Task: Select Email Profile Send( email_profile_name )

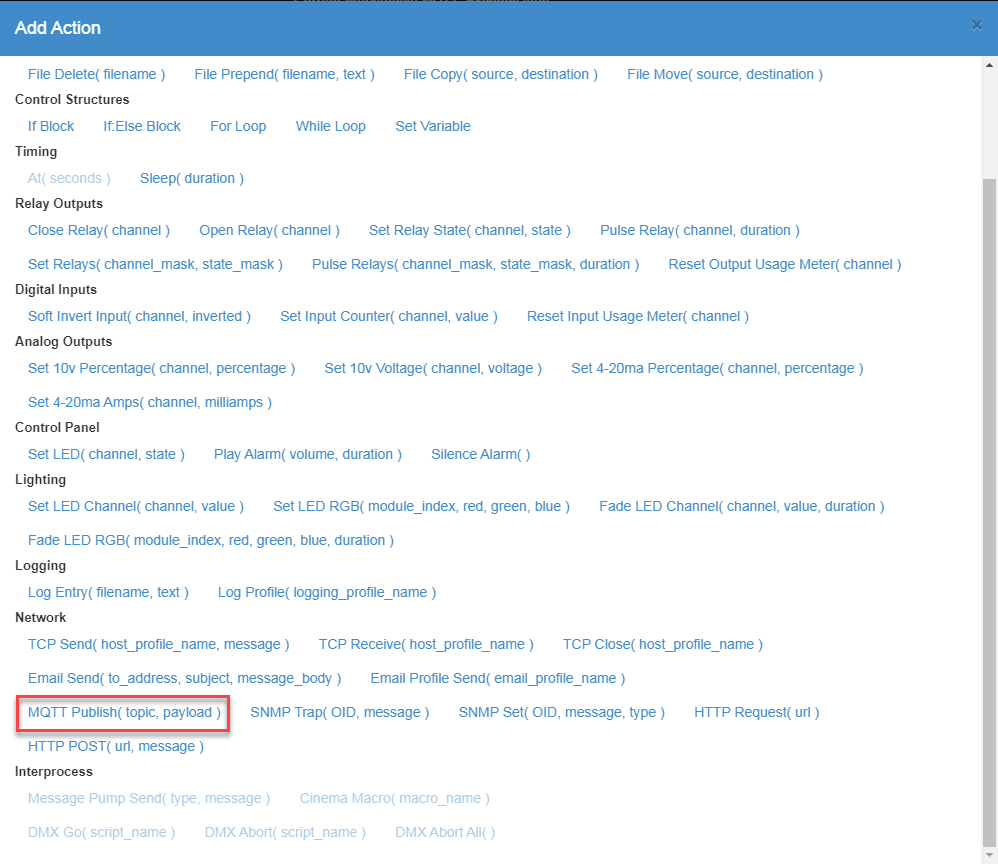Action: click(x=498, y=678)
